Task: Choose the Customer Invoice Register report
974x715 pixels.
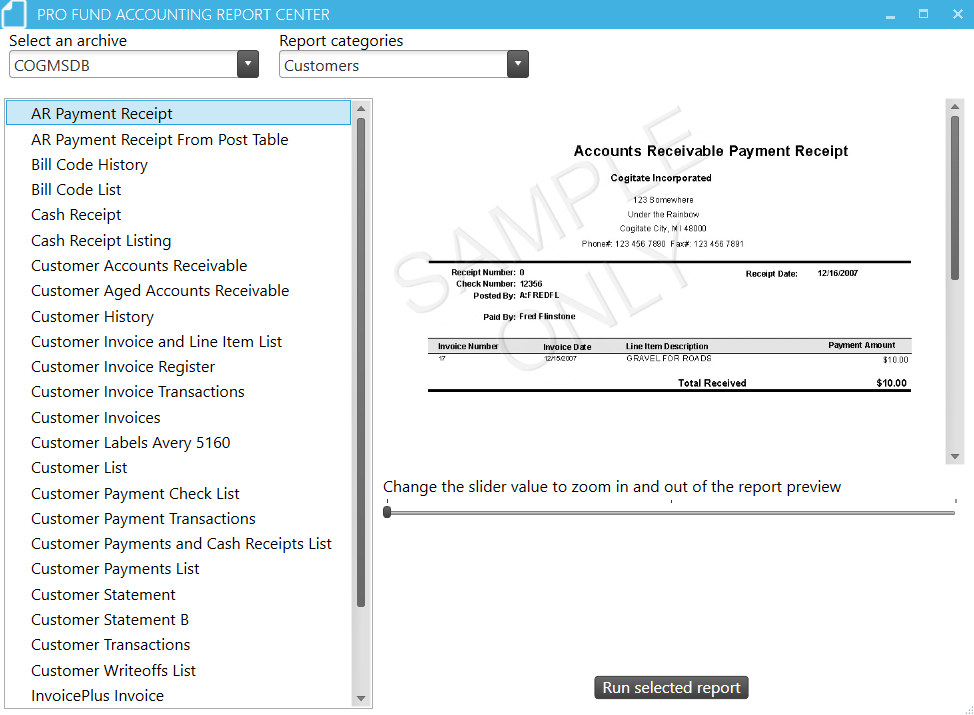Action: click(x=123, y=367)
